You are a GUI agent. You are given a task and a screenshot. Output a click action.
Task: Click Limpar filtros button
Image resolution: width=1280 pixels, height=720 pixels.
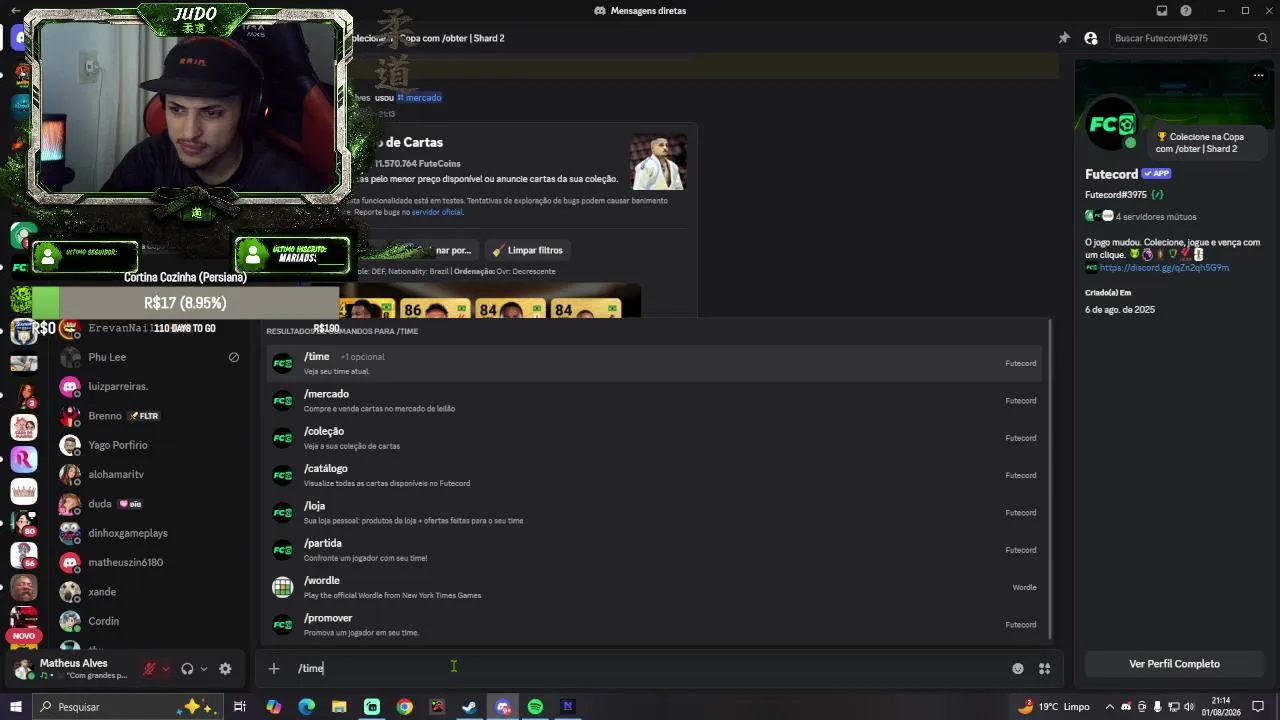(528, 250)
